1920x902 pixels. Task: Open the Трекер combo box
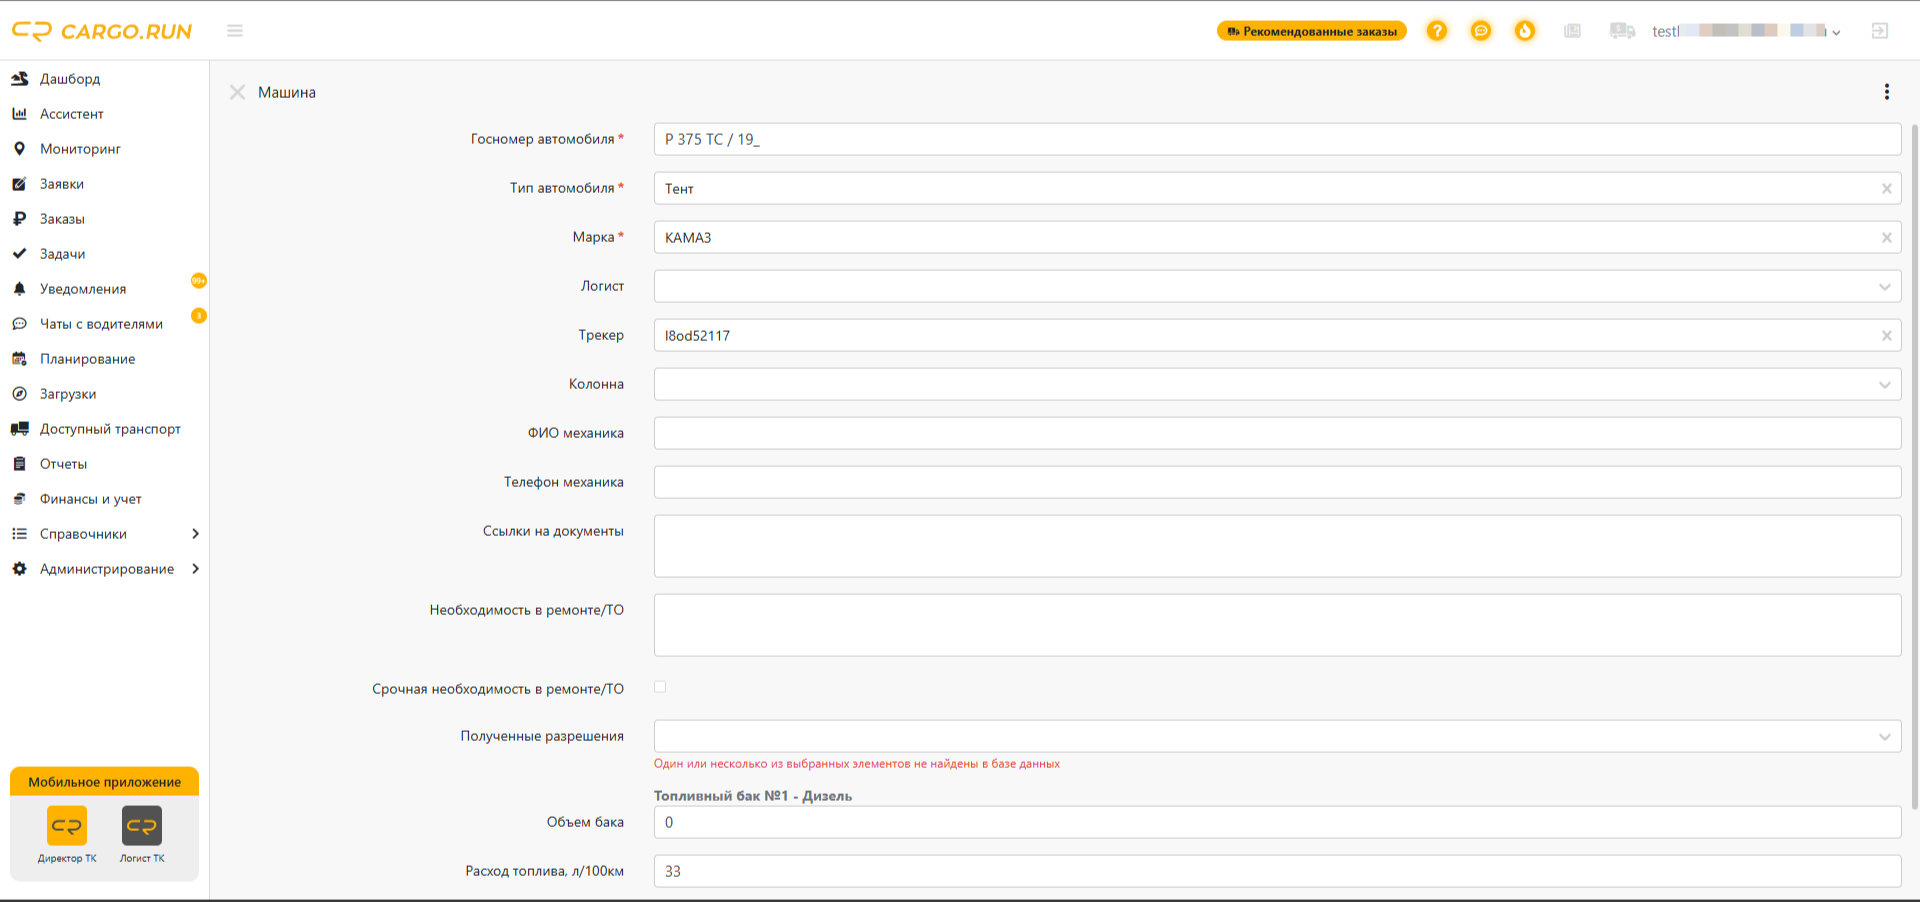click(1278, 335)
